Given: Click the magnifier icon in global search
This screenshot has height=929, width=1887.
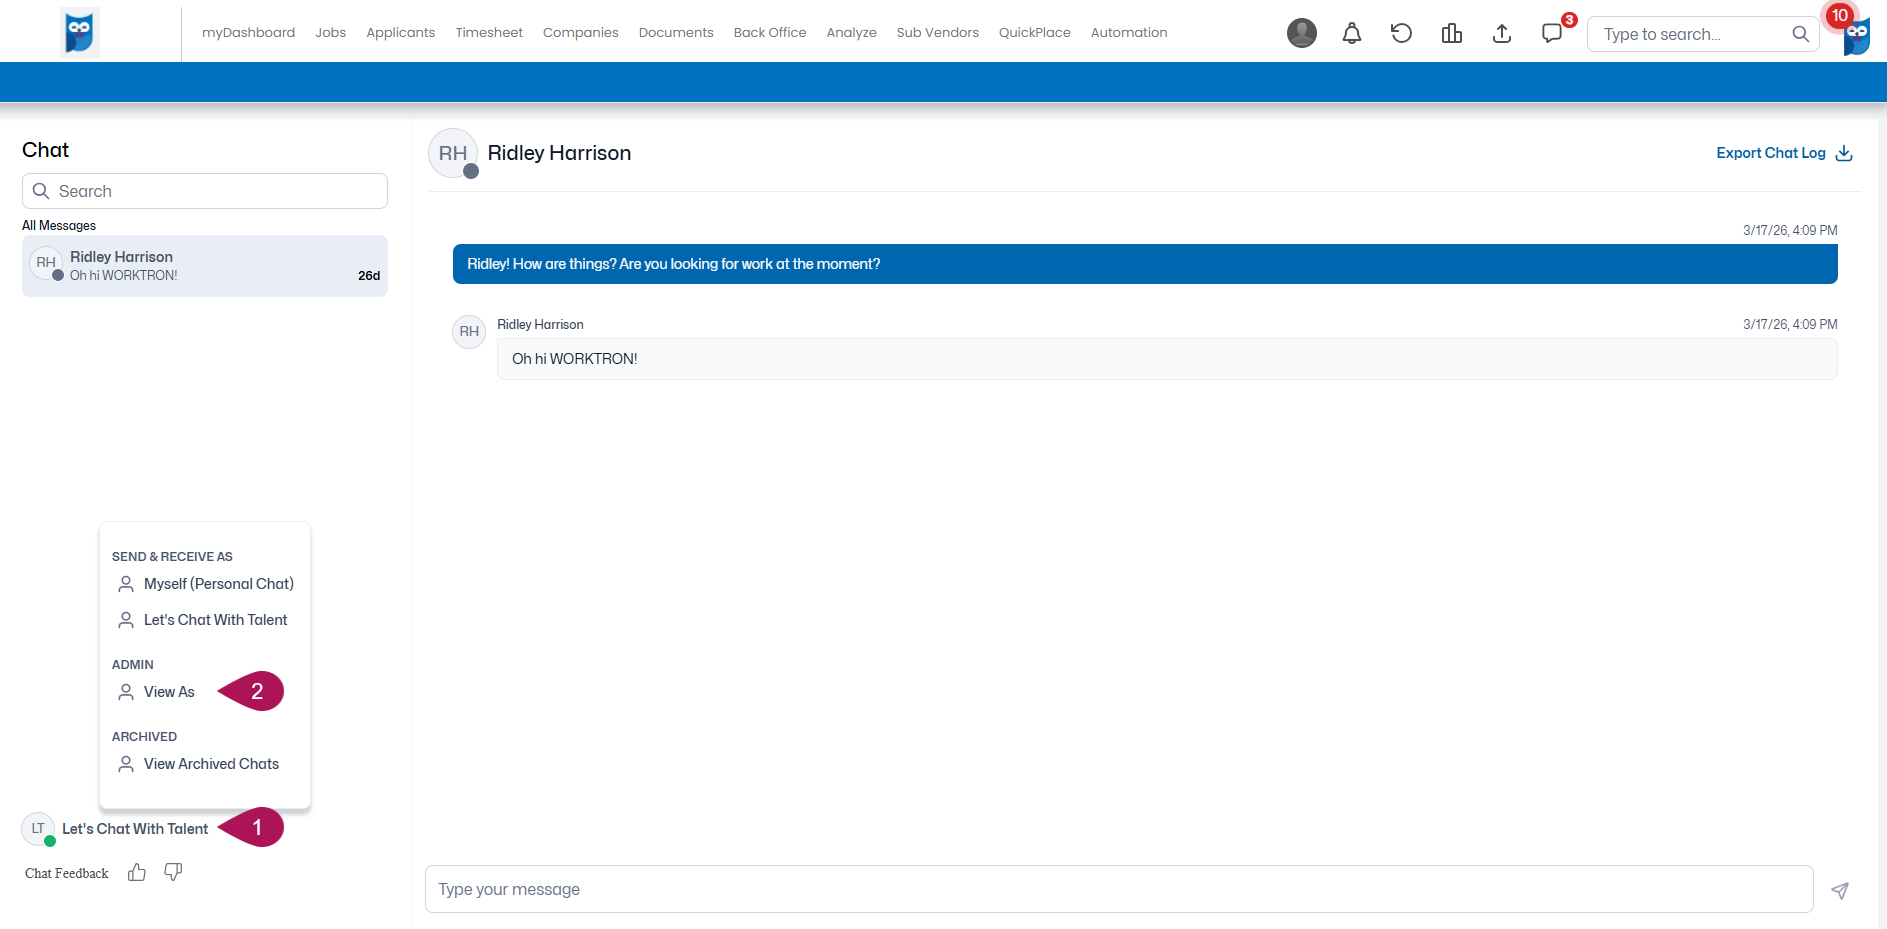Looking at the screenshot, I should tap(1800, 34).
